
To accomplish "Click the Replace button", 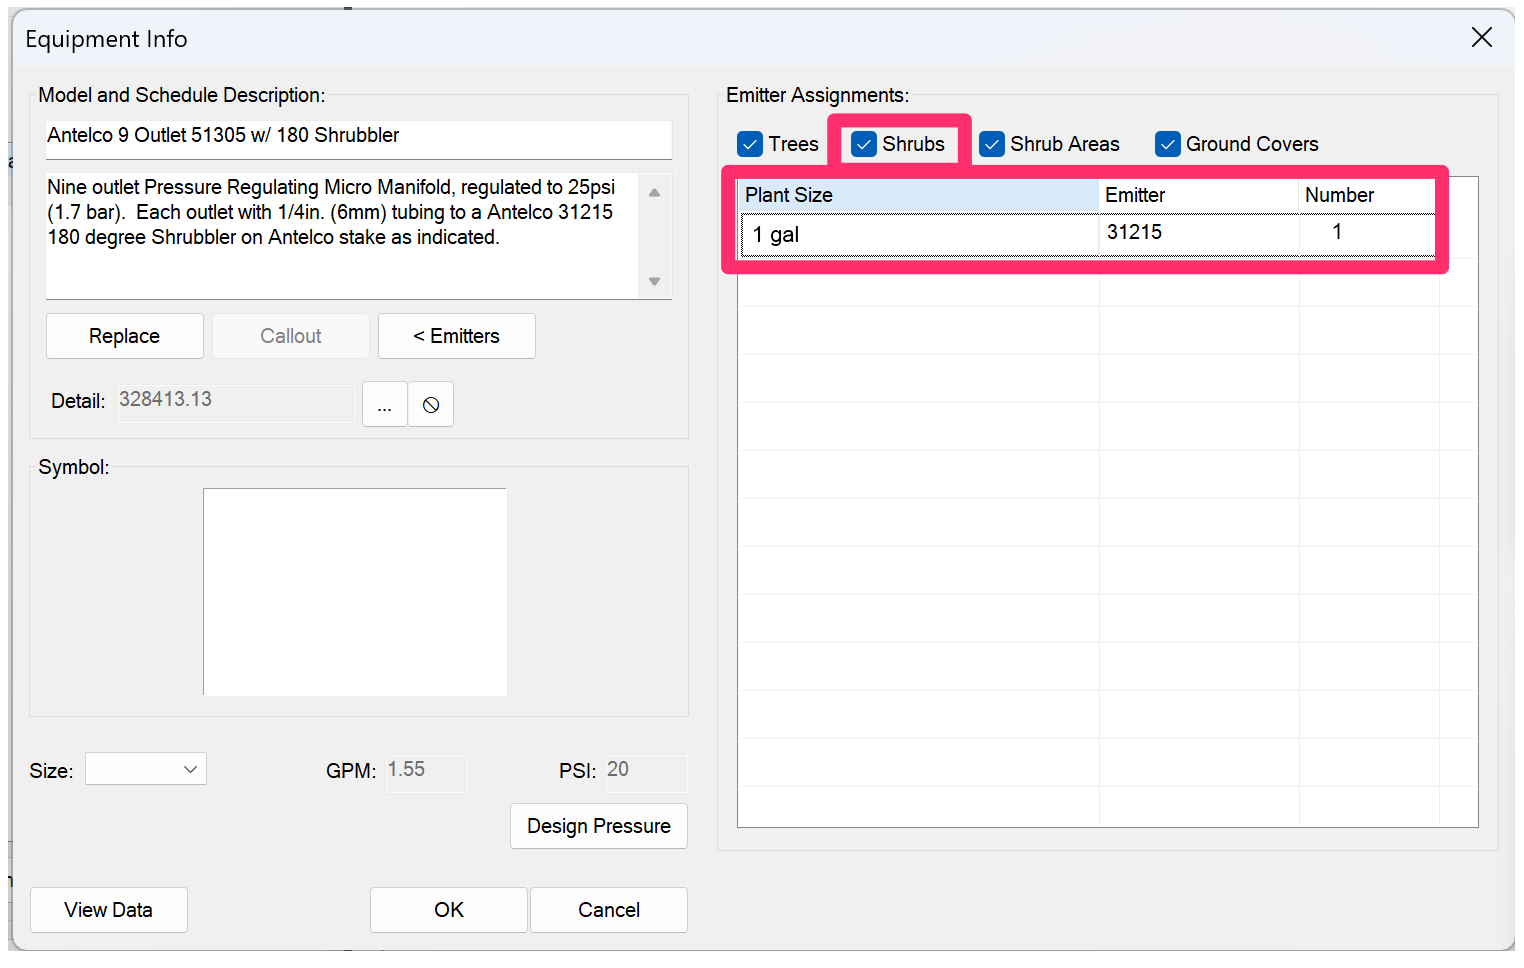I will 124,336.
